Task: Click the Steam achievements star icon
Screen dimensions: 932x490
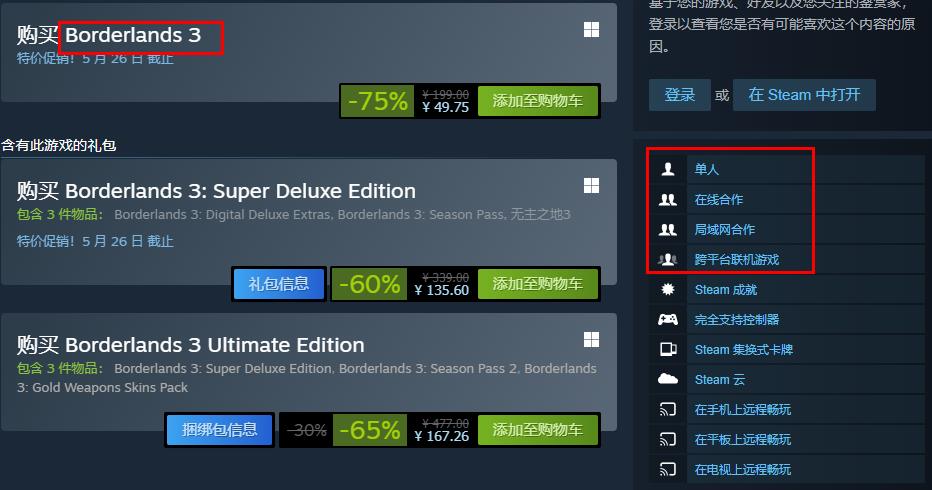Action: [667, 290]
